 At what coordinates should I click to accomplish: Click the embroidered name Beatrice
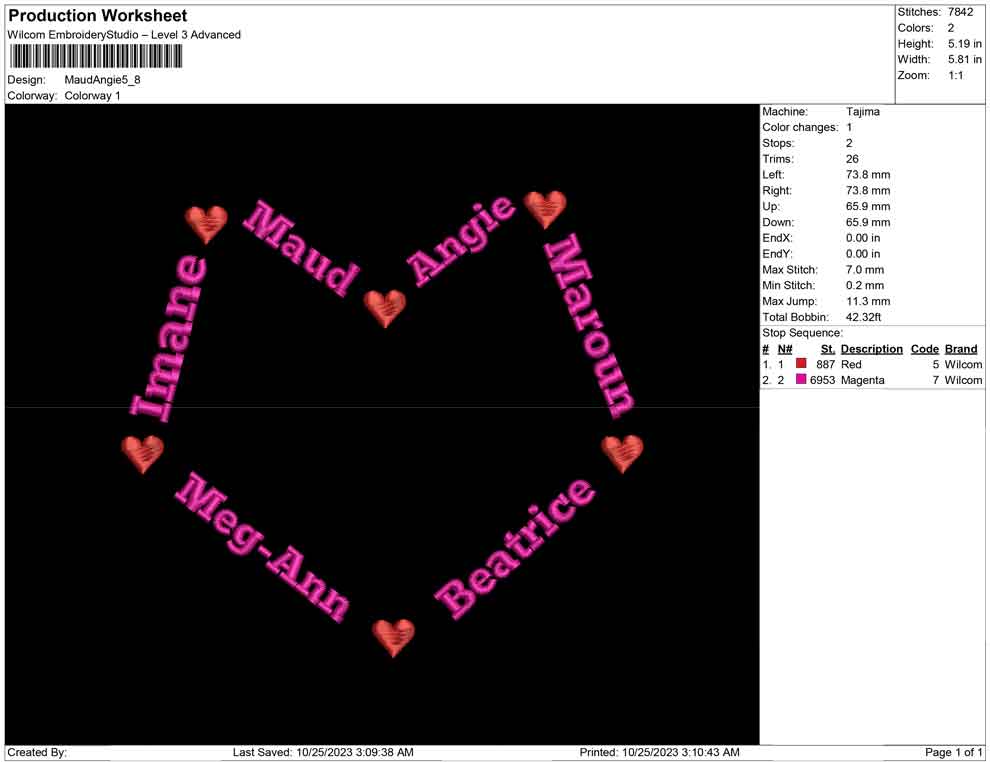[516, 547]
